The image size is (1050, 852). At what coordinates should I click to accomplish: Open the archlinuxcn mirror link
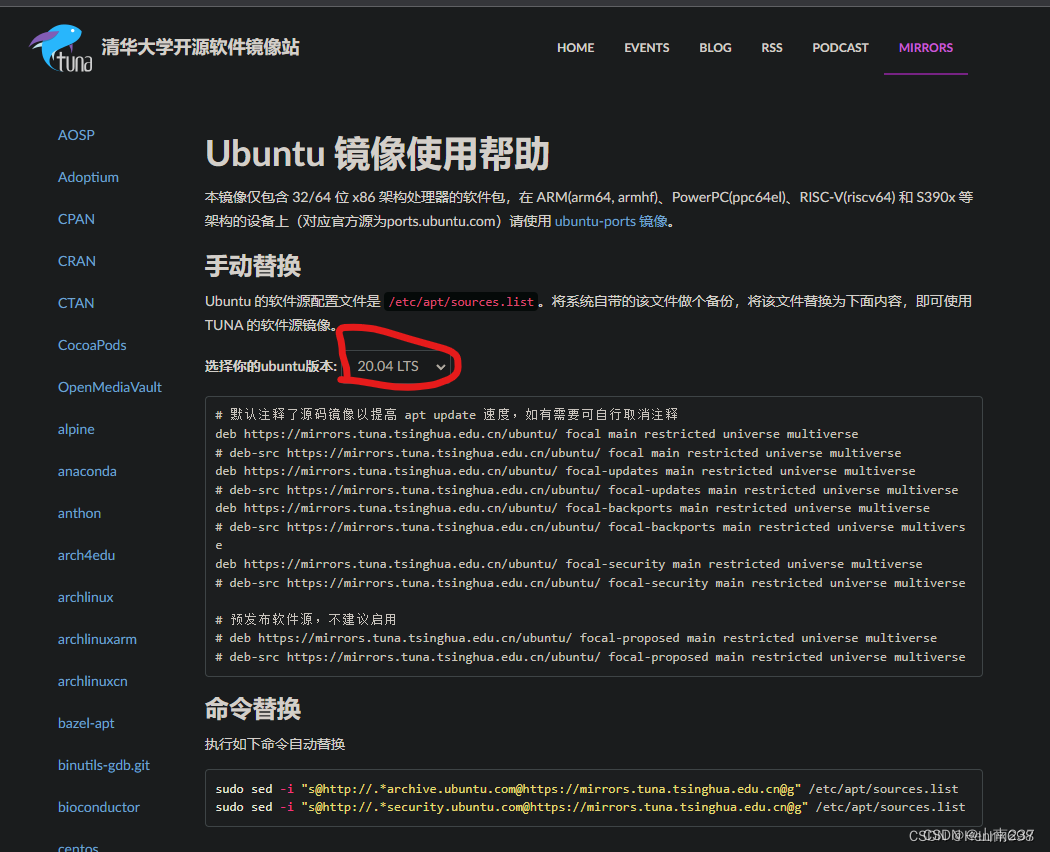[92, 681]
